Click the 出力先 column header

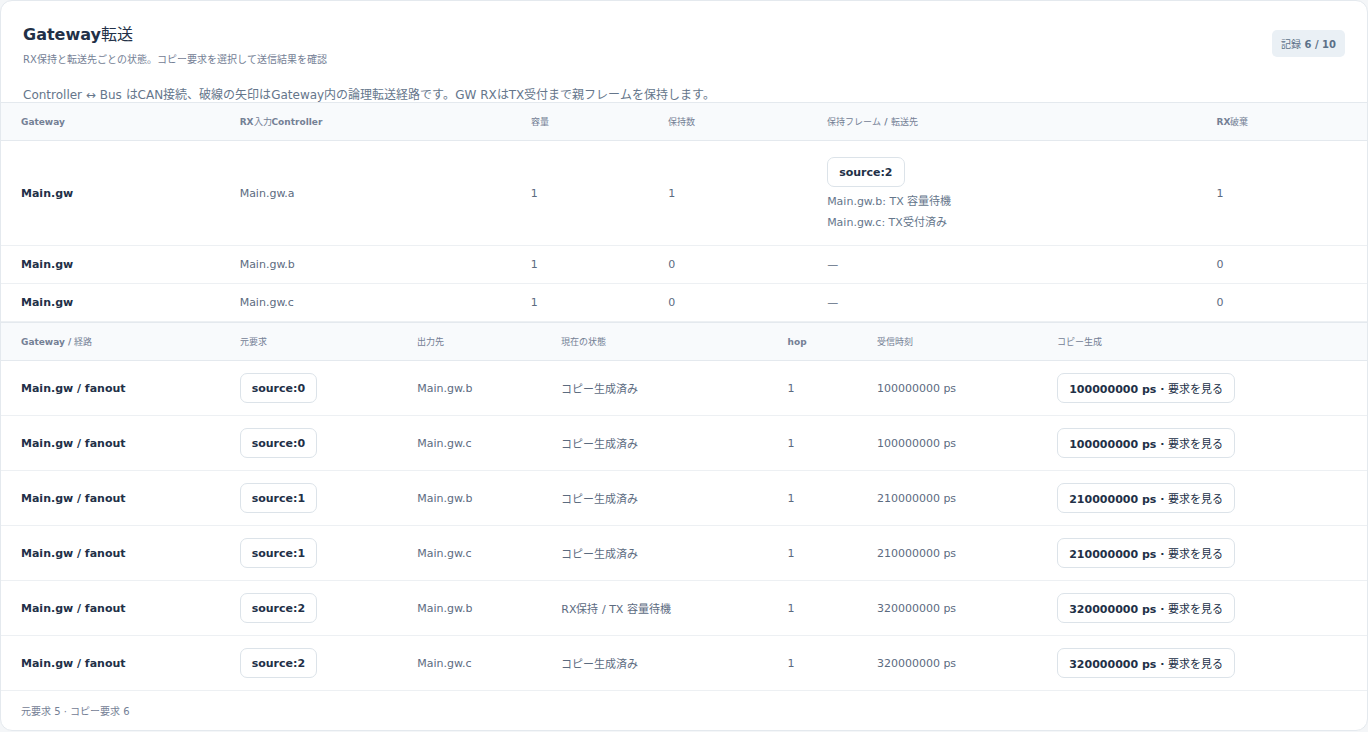(x=431, y=342)
